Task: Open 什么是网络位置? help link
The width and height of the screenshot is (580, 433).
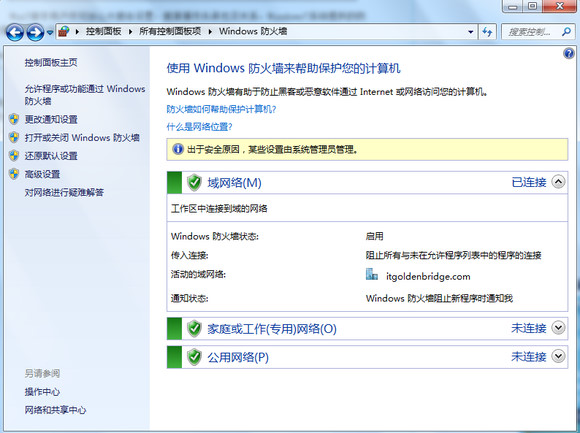Action: [199, 127]
